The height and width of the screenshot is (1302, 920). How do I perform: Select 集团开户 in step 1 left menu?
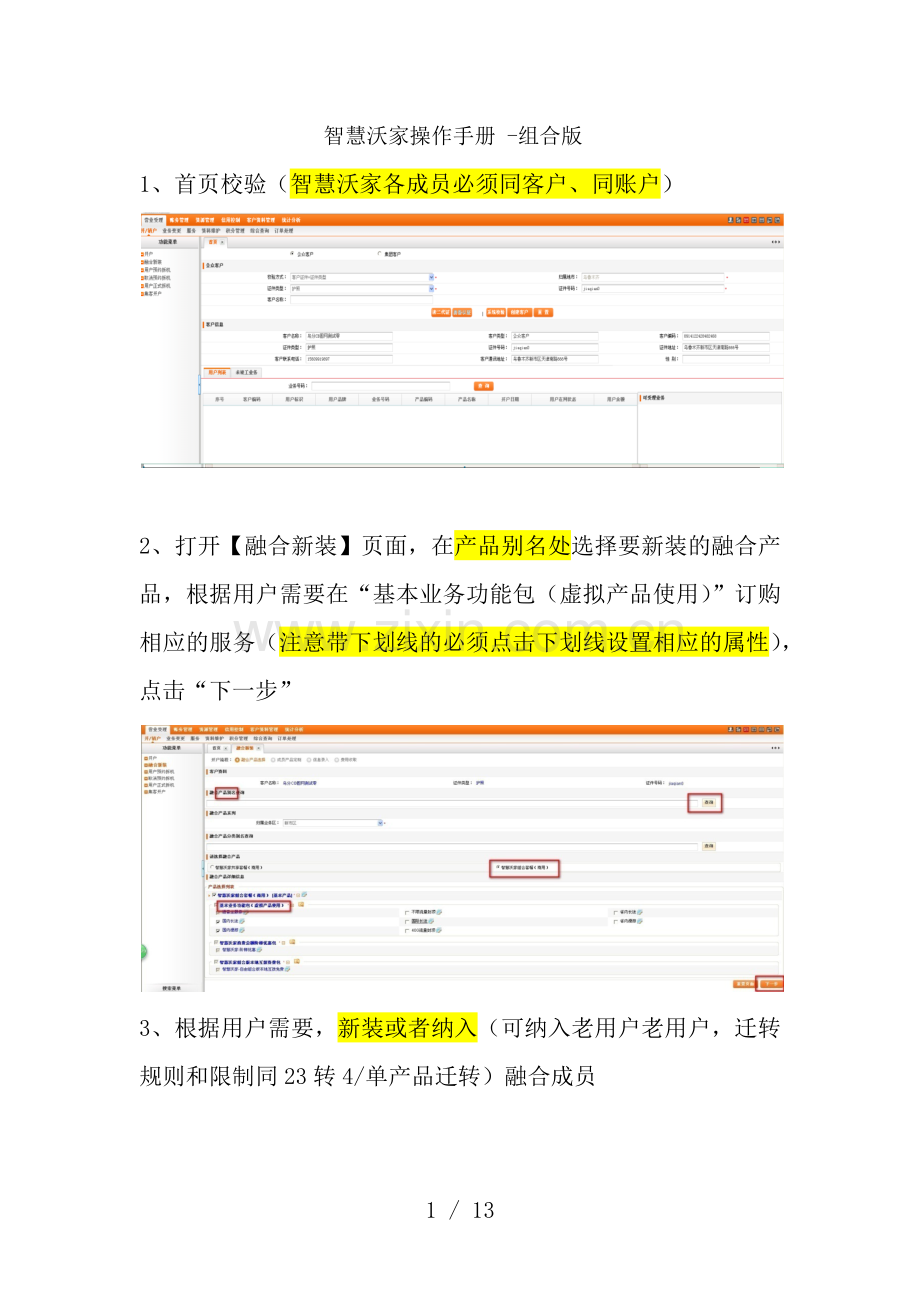153,293
